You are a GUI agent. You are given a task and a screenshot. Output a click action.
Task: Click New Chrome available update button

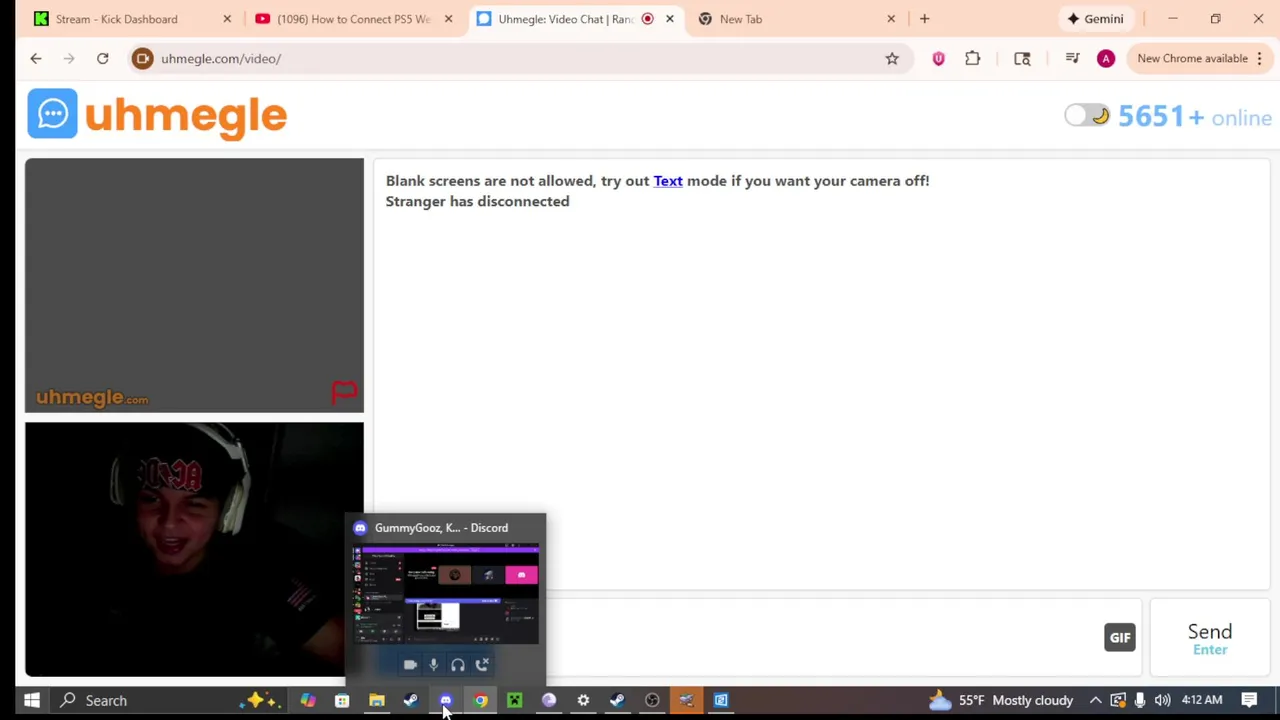coord(1192,59)
